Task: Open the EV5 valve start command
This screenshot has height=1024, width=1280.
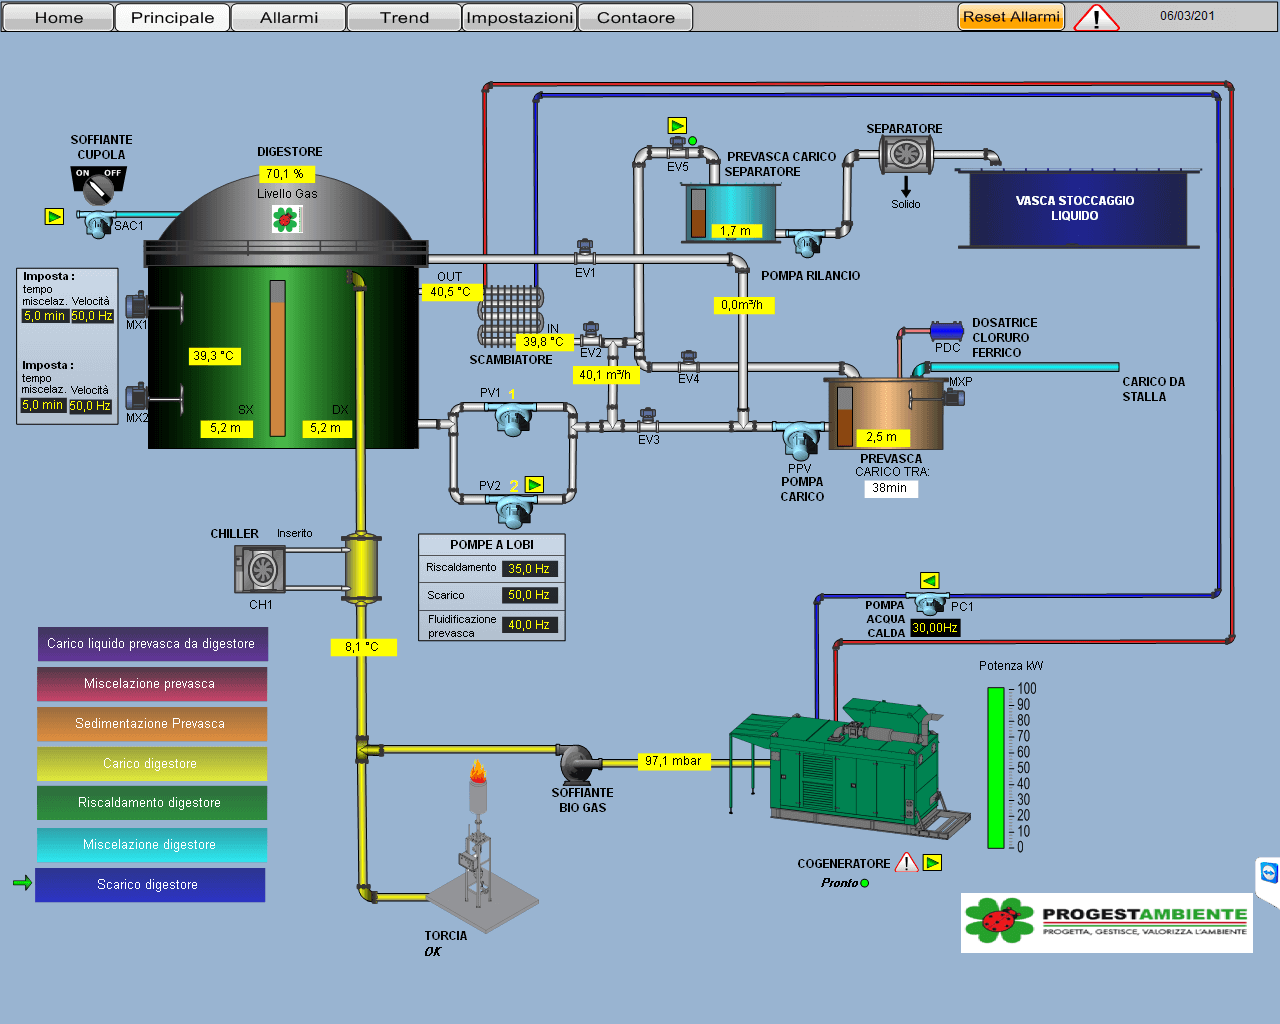Action: pyautogui.click(x=678, y=125)
